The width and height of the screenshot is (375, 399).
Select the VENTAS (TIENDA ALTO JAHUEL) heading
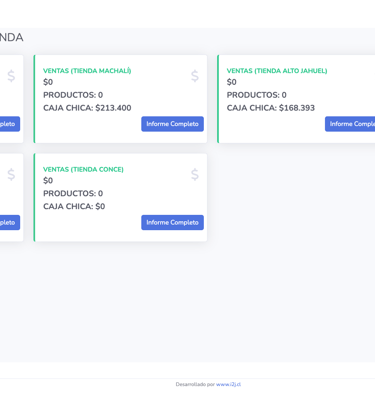coord(277,71)
